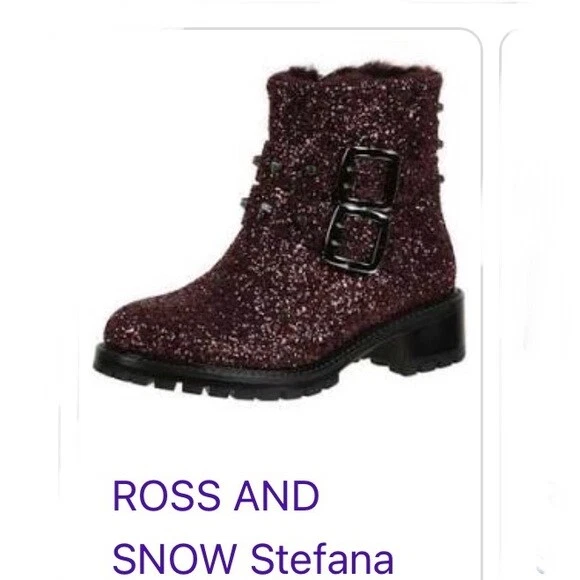The width and height of the screenshot is (580, 580).
Task: Click the "SNOW Stefana" title line
Action: pyautogui.click(x=253, y=558)
